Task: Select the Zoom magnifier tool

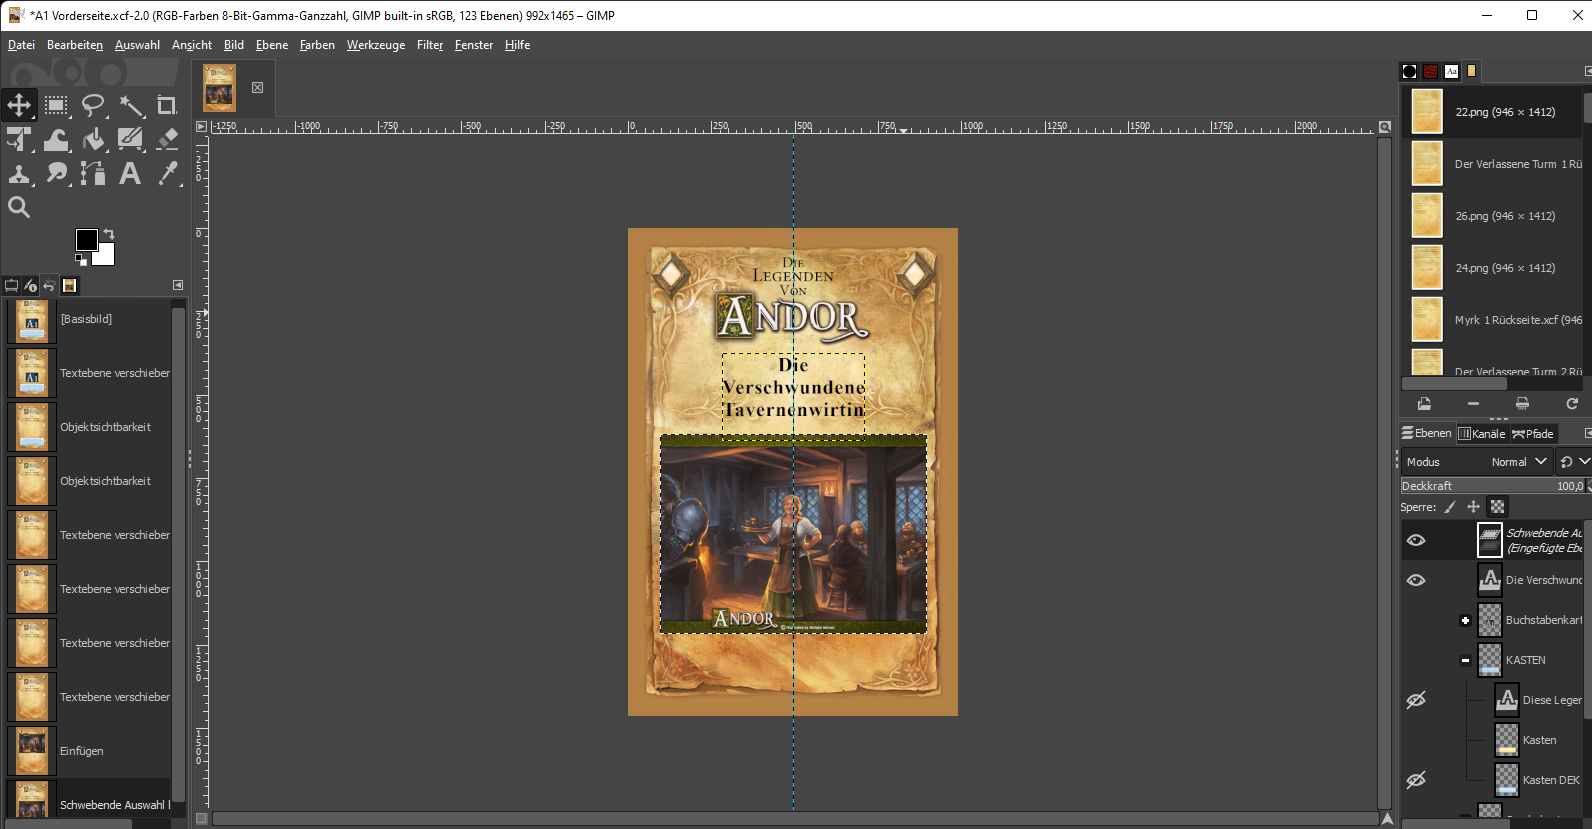Action: [x=19, y=207]
